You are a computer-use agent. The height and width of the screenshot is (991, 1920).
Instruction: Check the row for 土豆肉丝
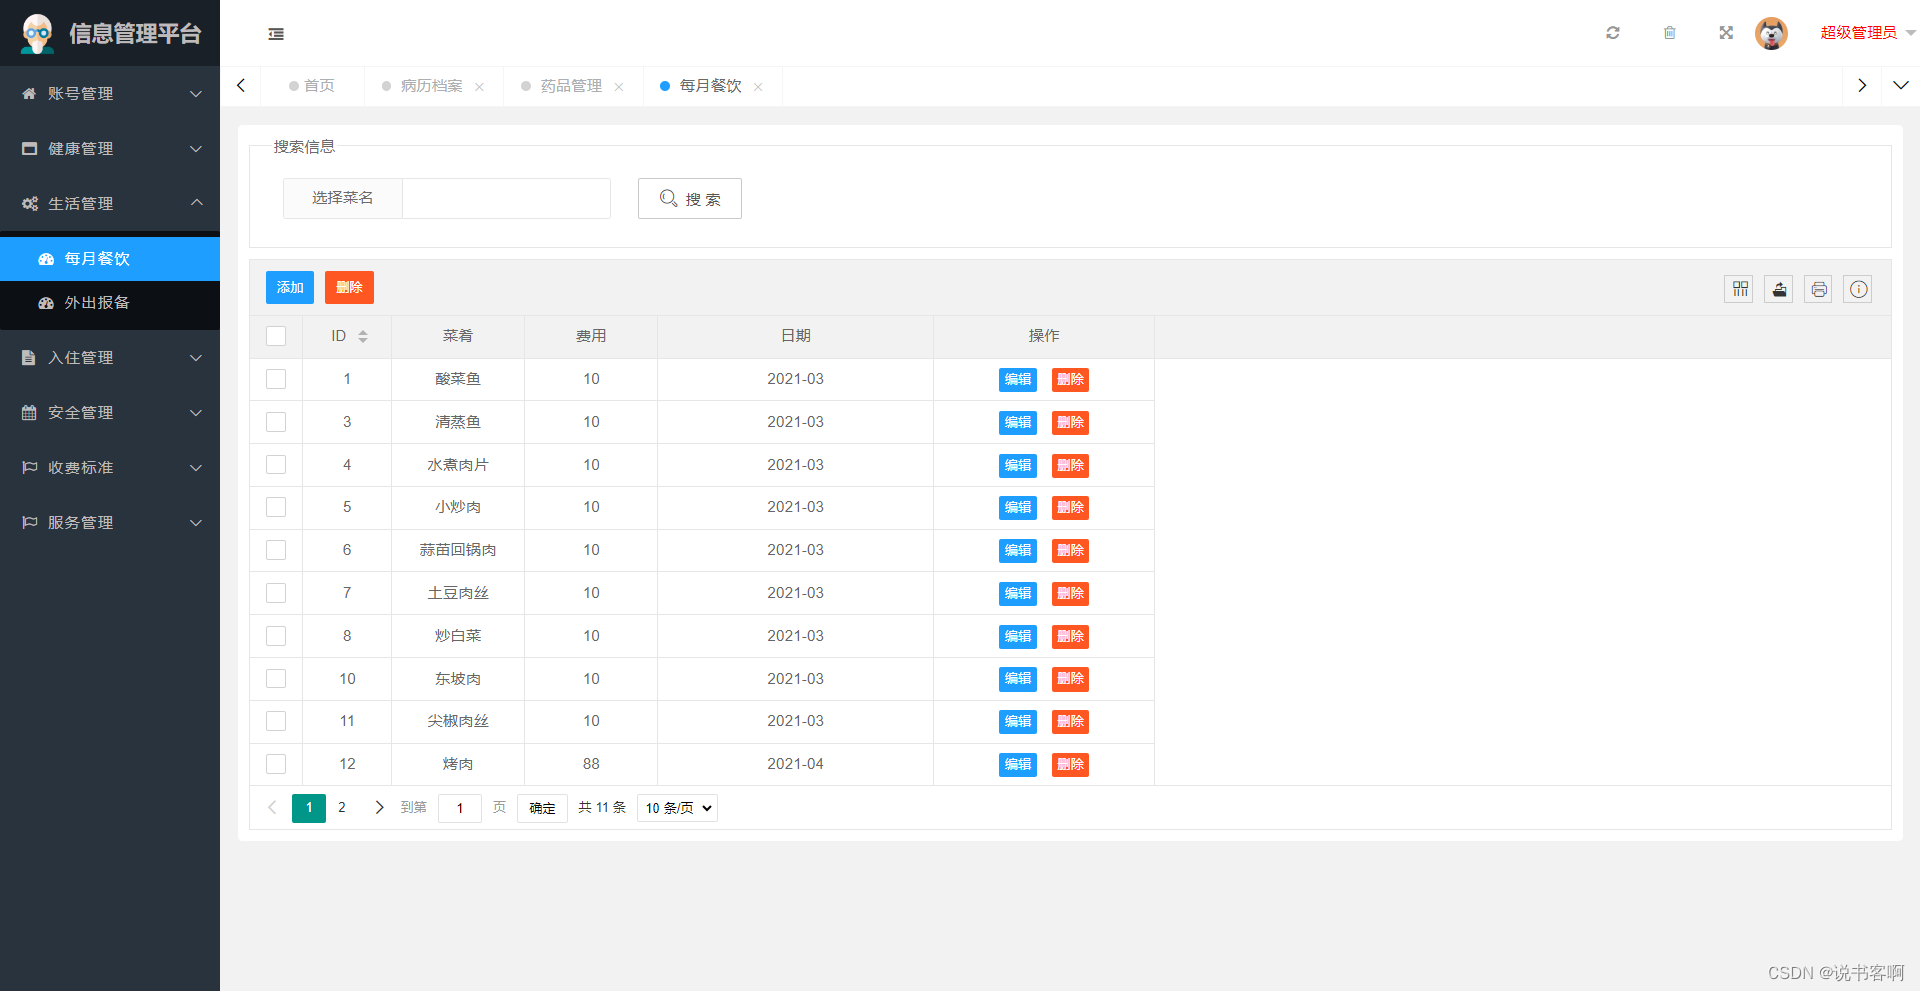[276, 593]
